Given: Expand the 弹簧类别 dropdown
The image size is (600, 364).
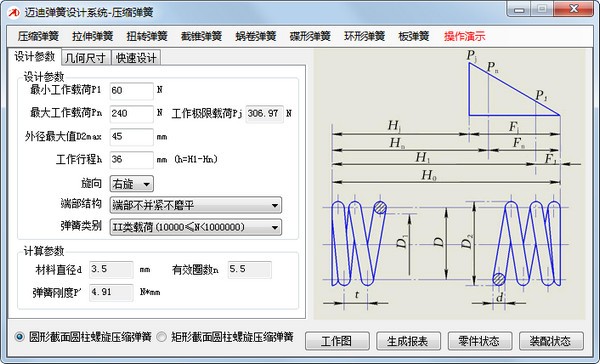Looking at the screenshot, I should (196, 227).
